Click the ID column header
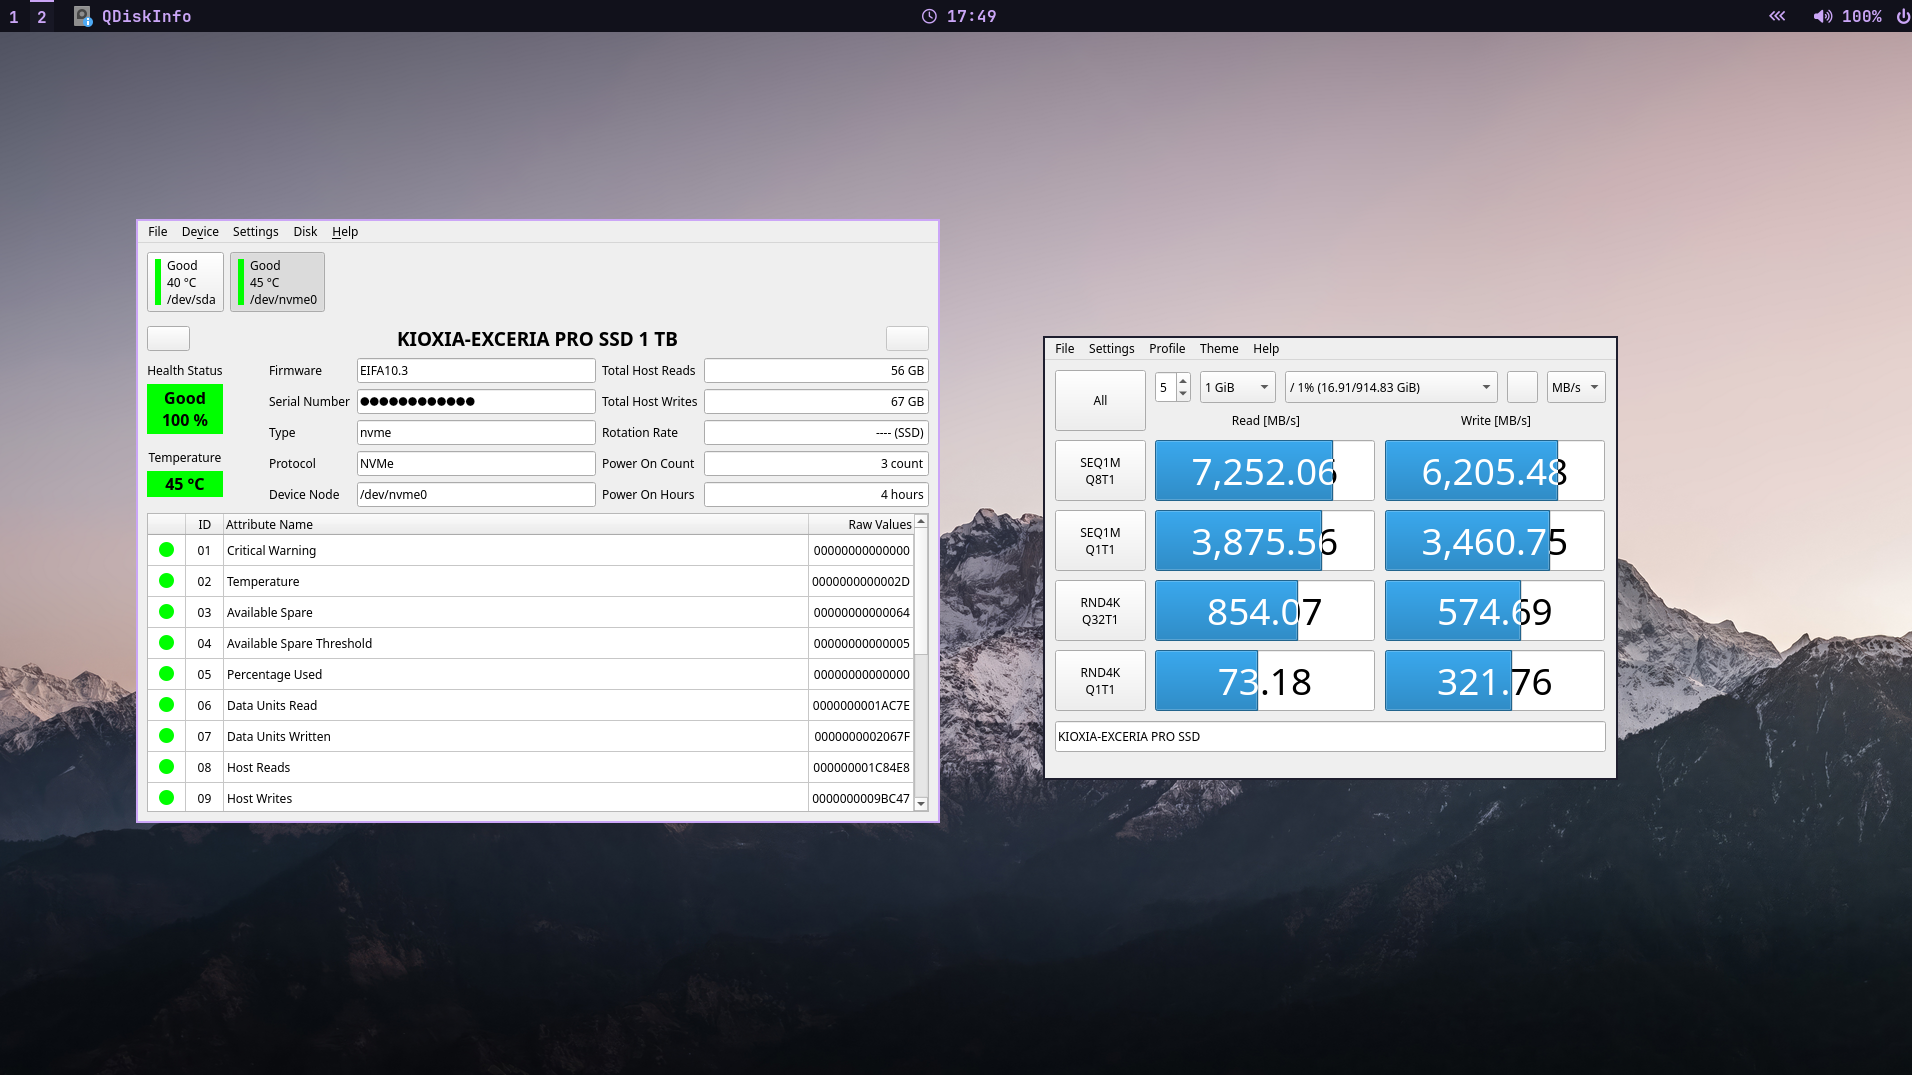The image size is (1912, 1075). coord(204,525)
